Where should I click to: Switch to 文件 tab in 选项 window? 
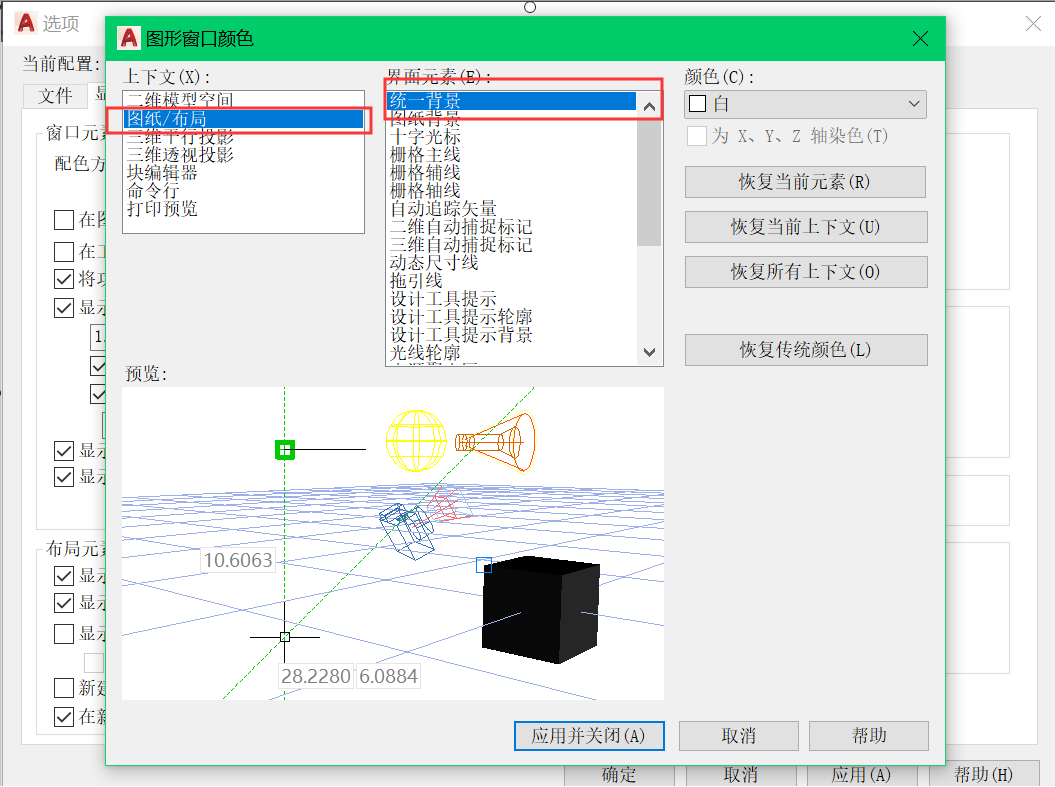coord(55,96)
